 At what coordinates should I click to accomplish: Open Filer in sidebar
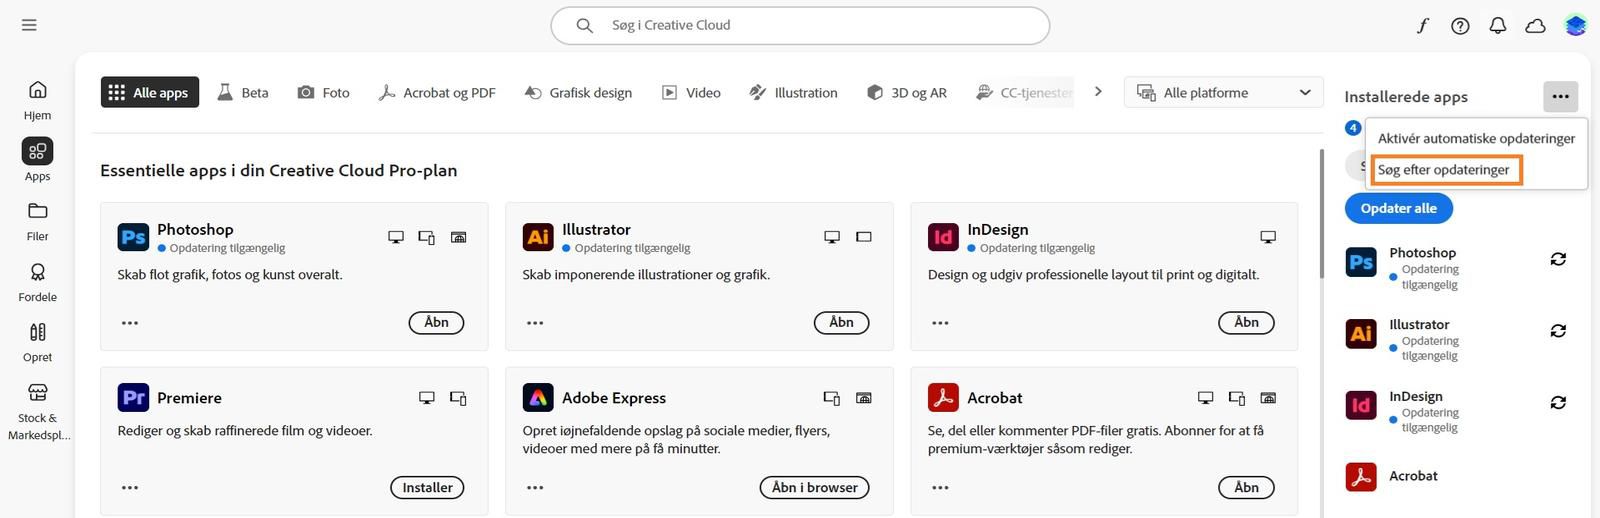37,221
